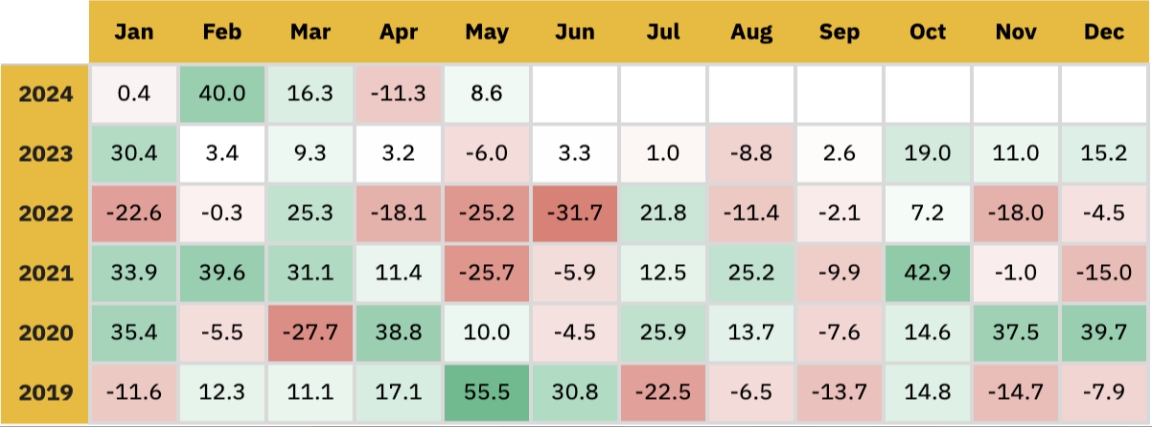Click the 25.2 cell for August 2021

point(752,272)
